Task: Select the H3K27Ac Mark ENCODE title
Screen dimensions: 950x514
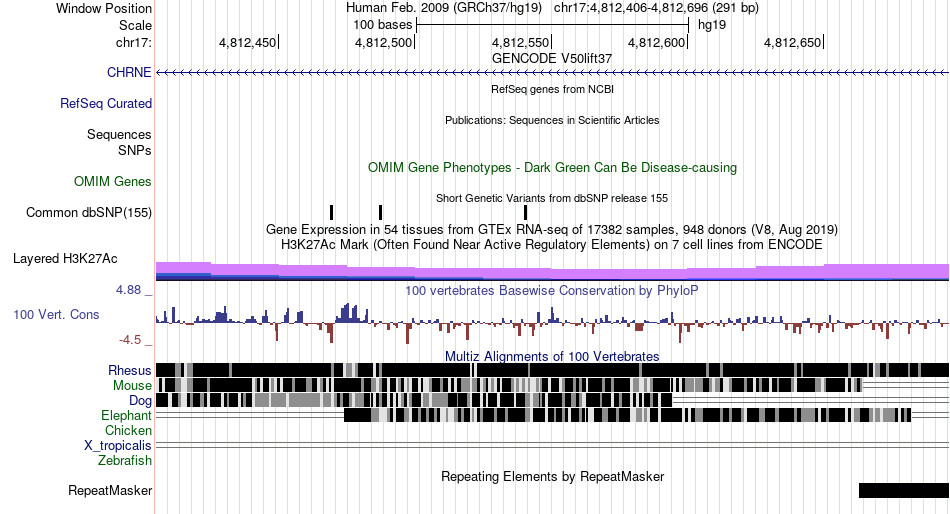Action: coord(552,245)
